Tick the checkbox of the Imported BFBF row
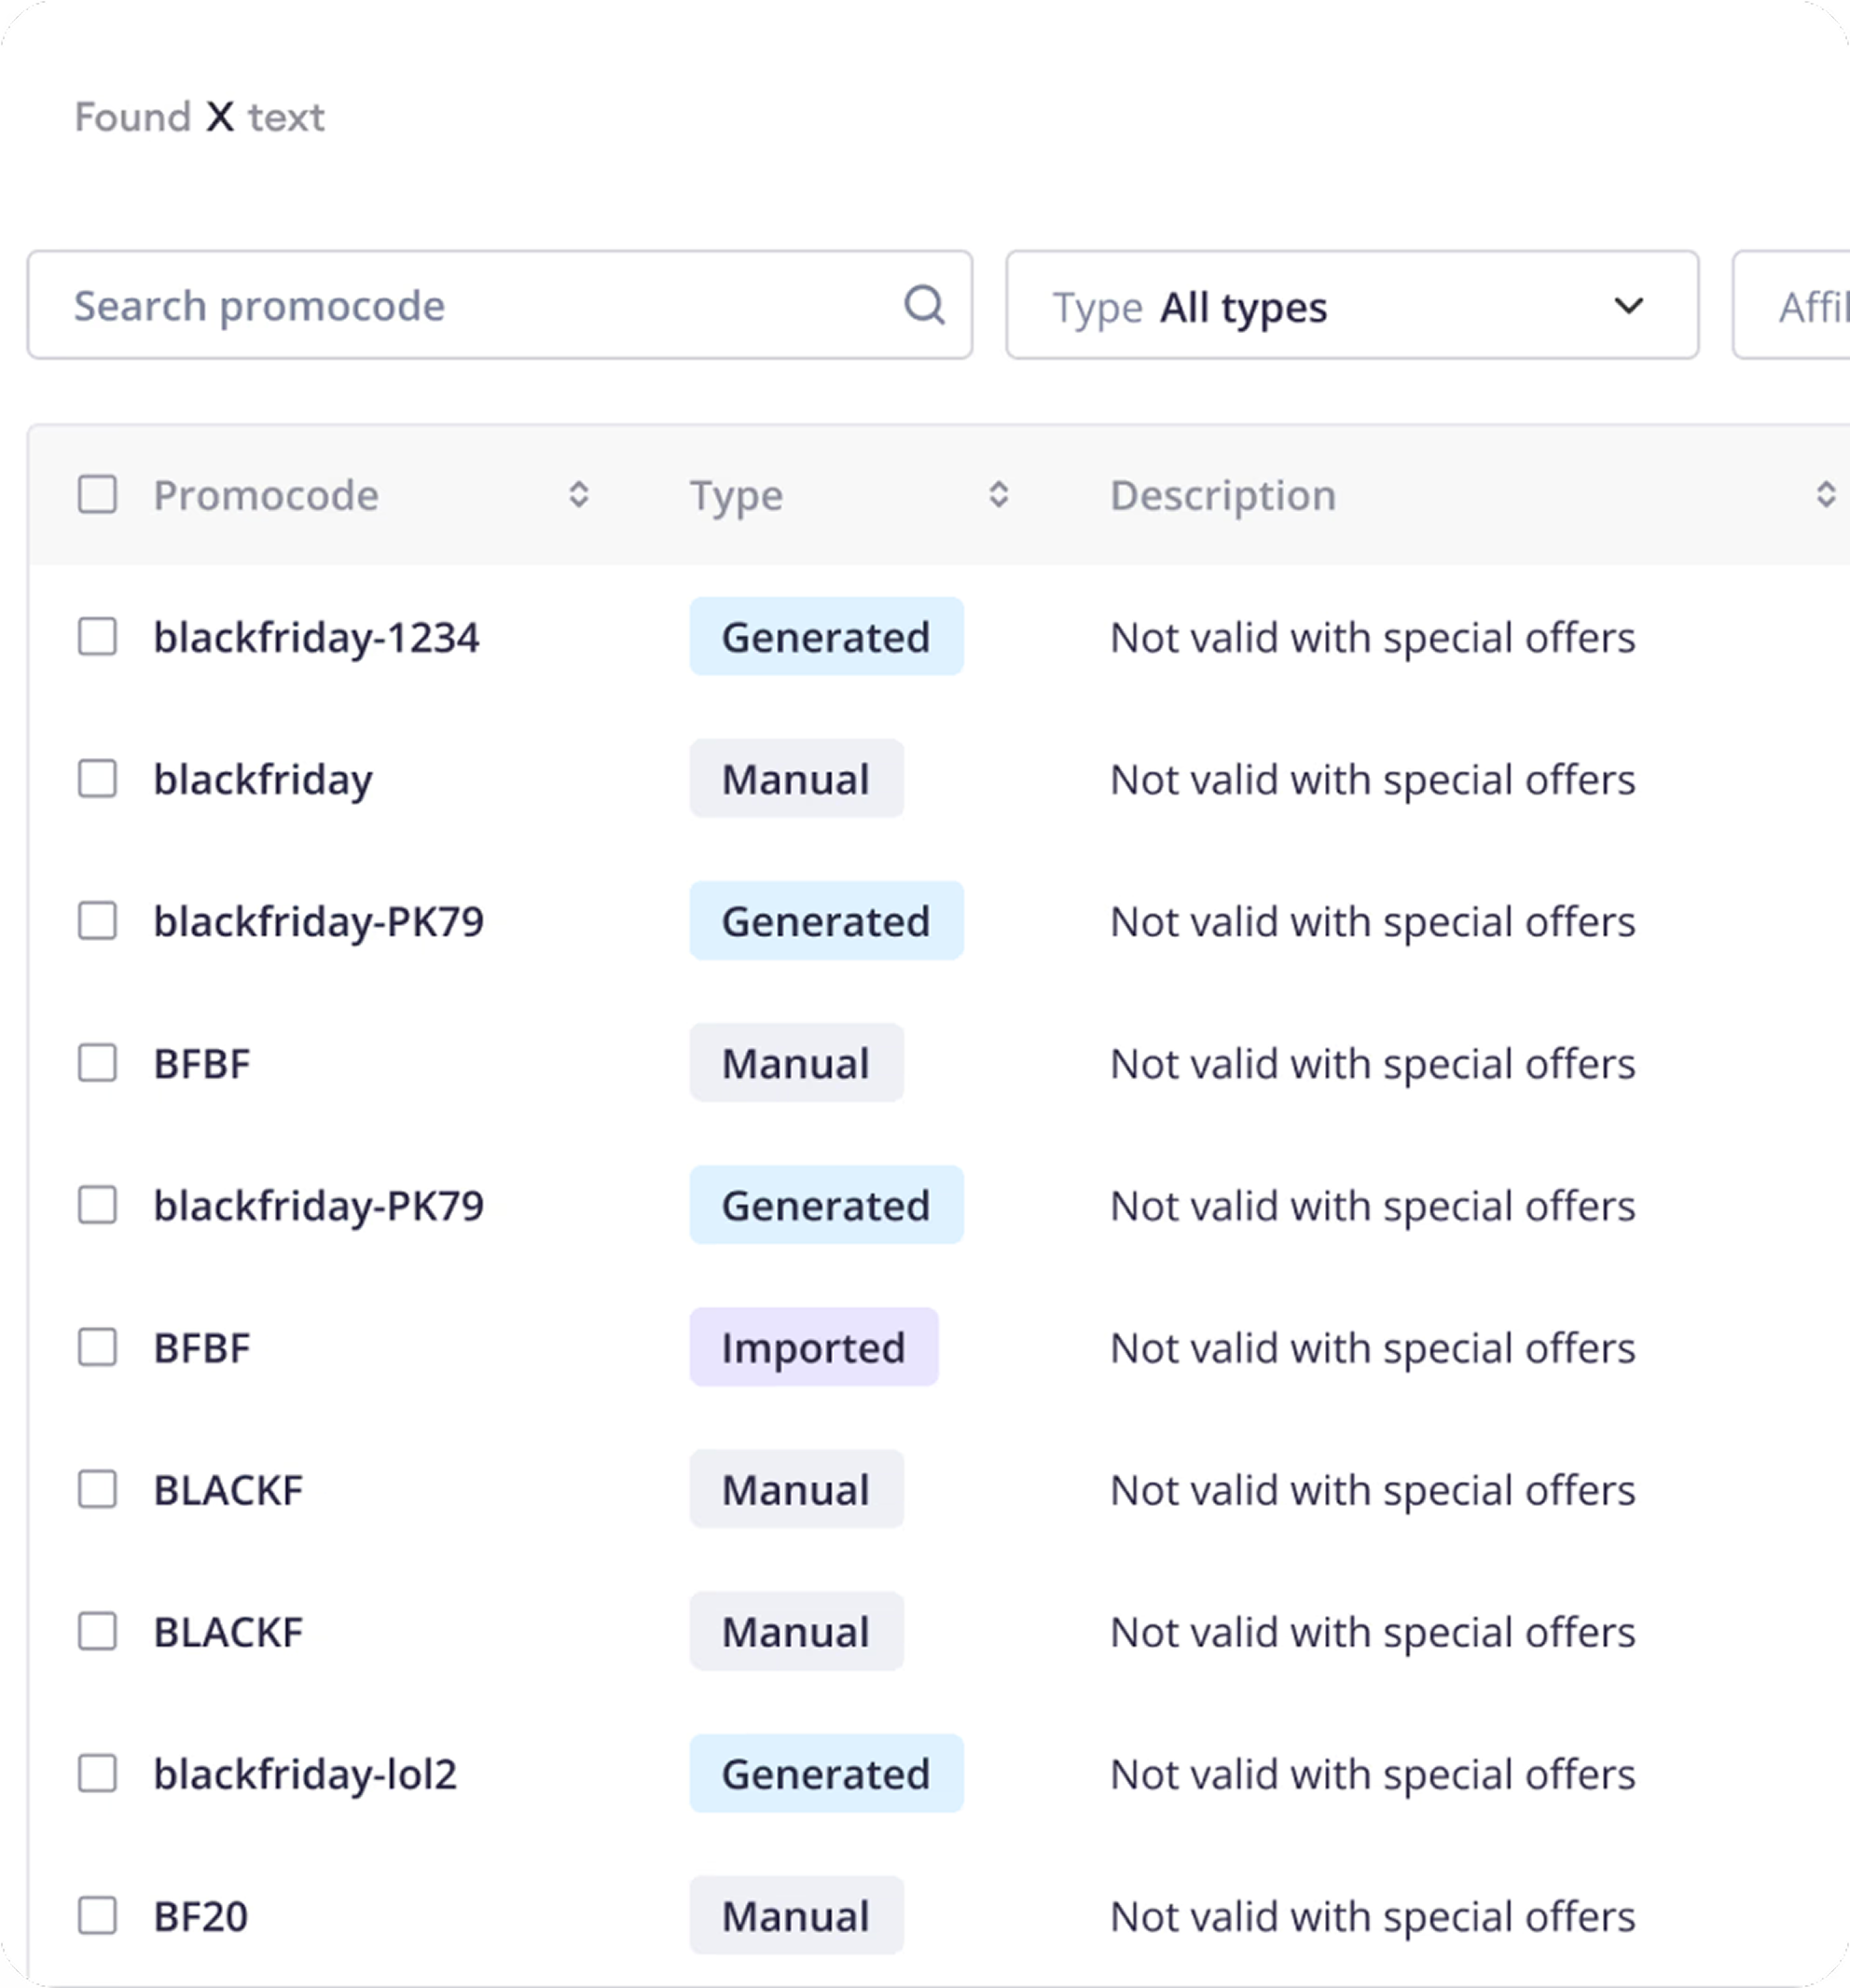Viewport: 1850px width, 1988px height. [97, 1347]
